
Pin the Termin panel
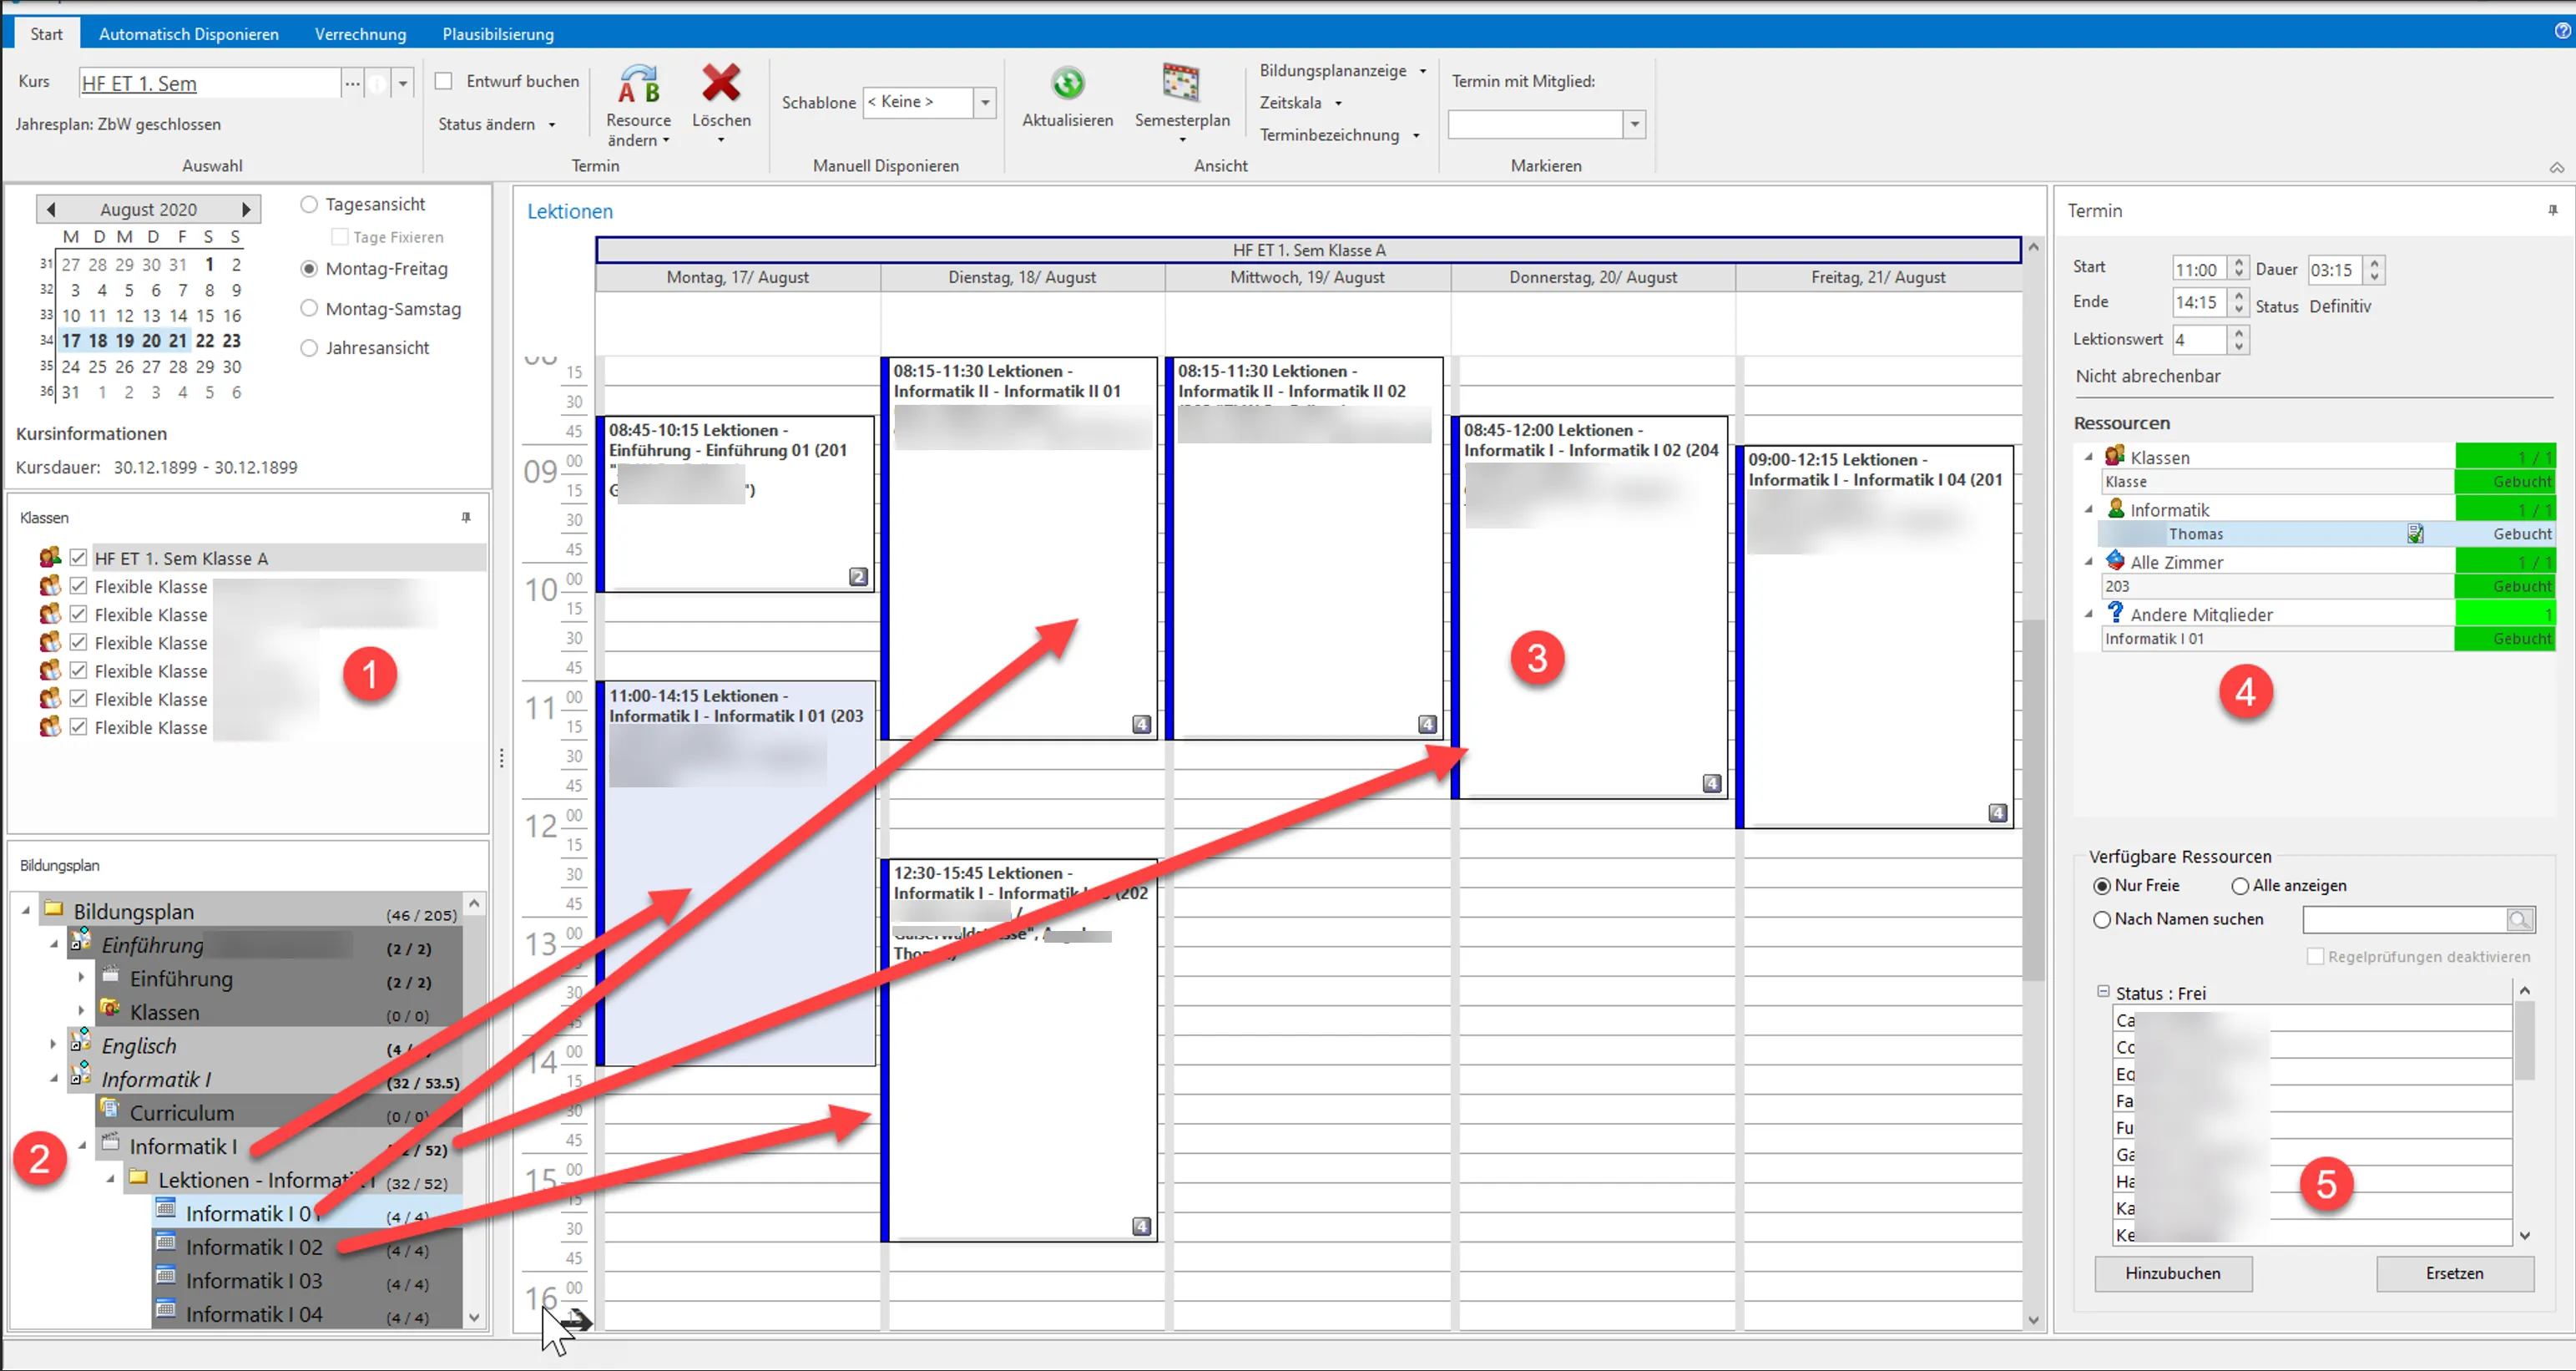[x=2552, y=210]
